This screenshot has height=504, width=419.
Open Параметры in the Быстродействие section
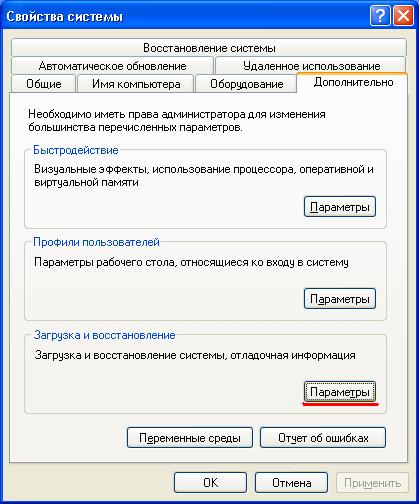(x=340, y=207)
